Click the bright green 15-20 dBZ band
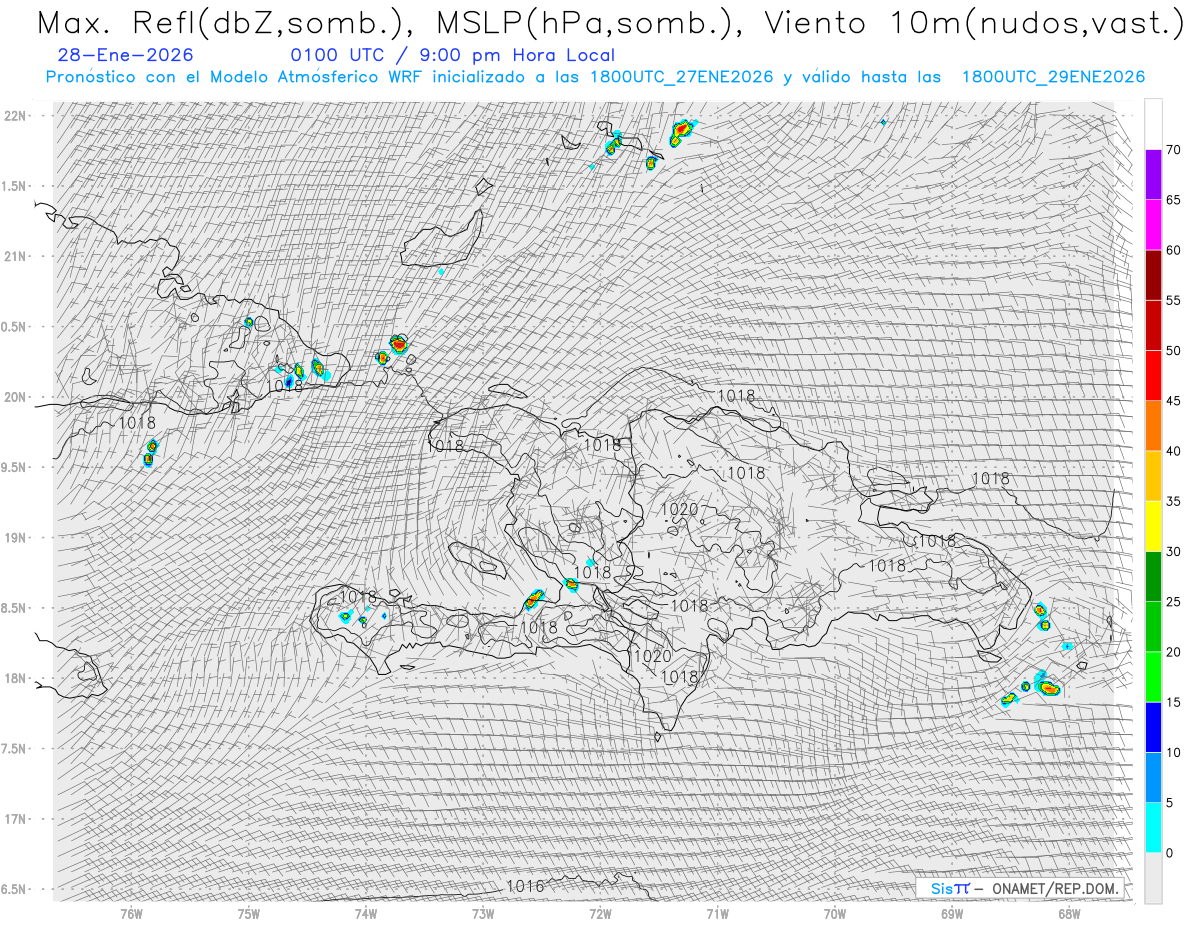Image resolution: width=1200 pixels, height=927 pixels. click(x=1153, y=677)
